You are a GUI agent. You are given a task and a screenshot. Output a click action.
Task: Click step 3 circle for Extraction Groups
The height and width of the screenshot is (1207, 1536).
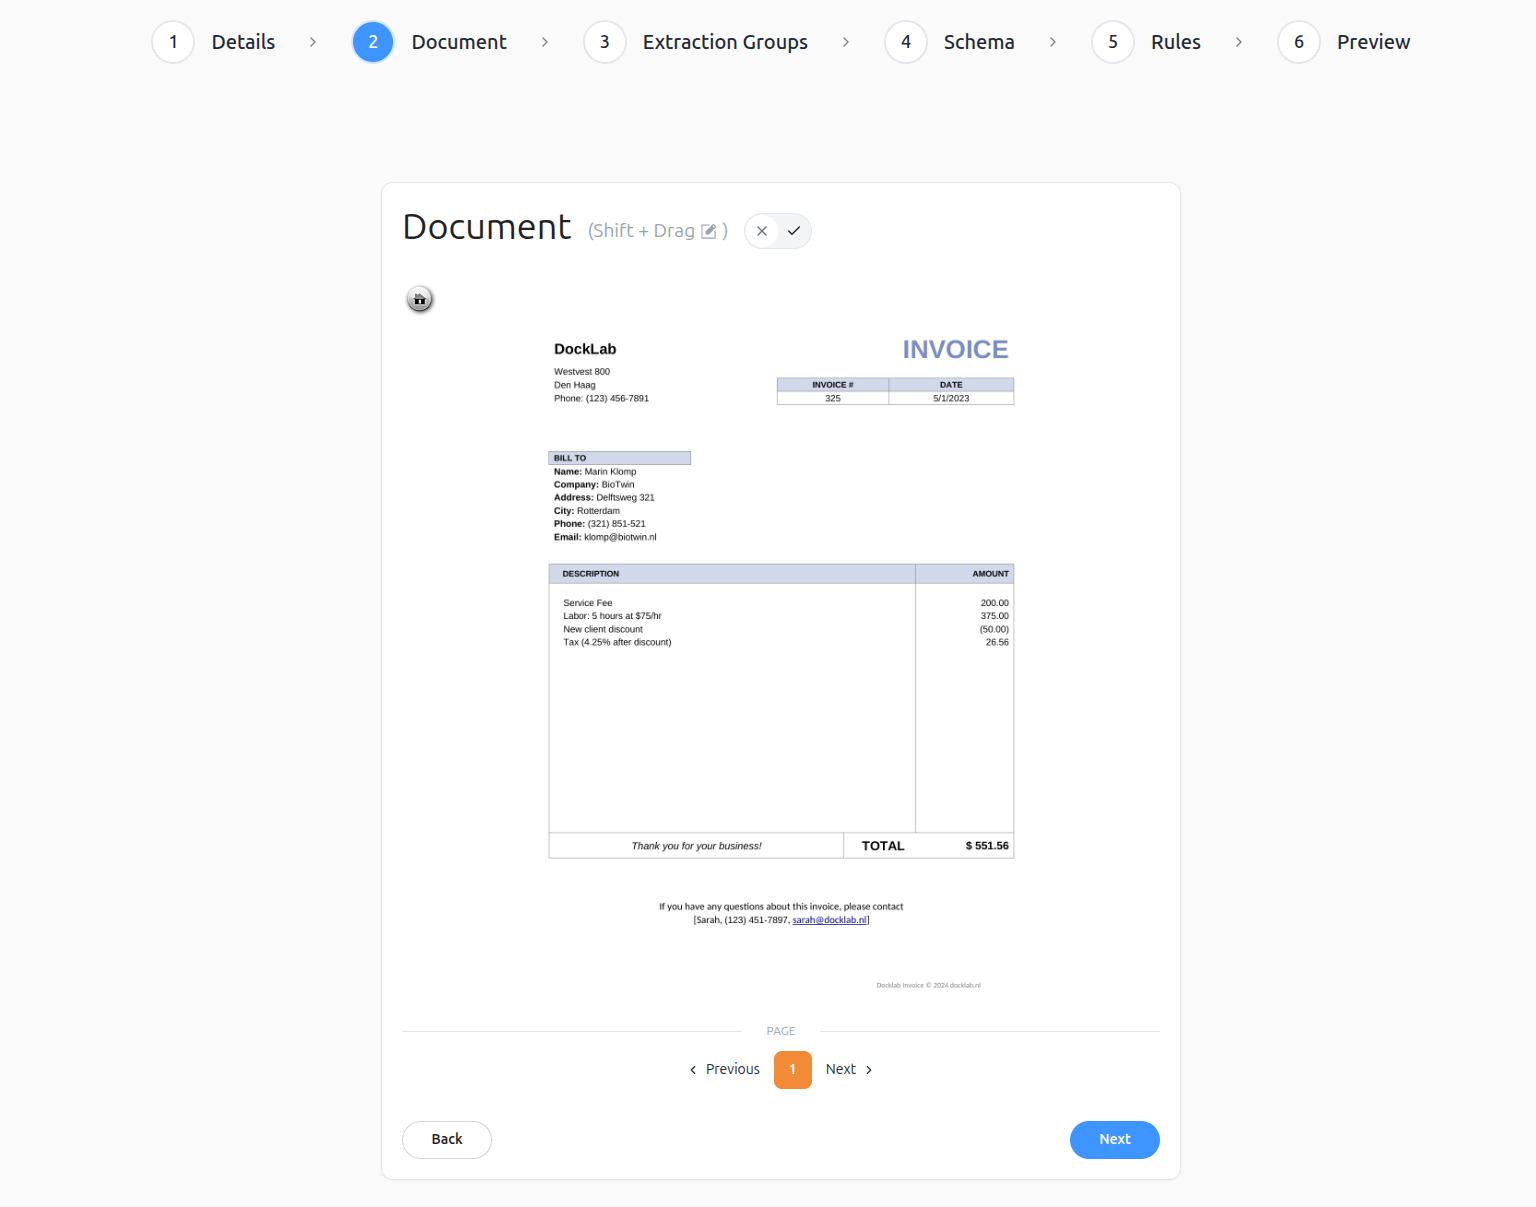(604, 42)
